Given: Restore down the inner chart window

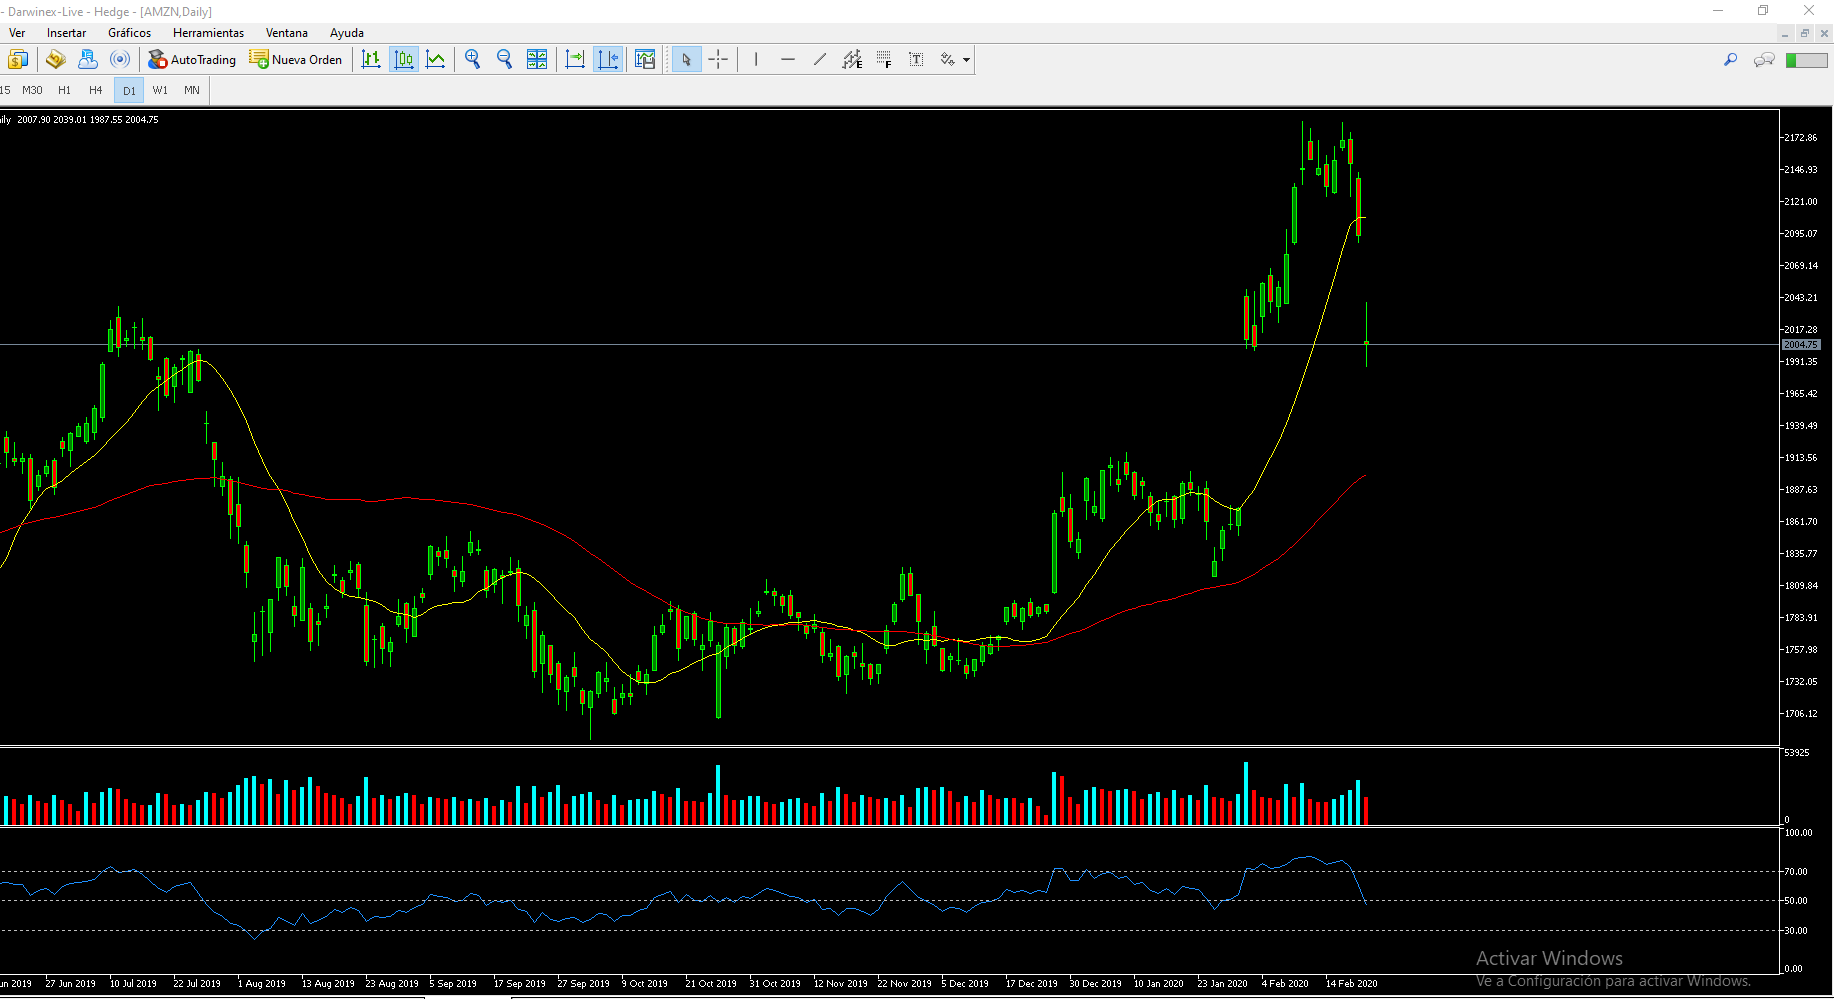Looking at the screenshot, I should coord(1805,34).
